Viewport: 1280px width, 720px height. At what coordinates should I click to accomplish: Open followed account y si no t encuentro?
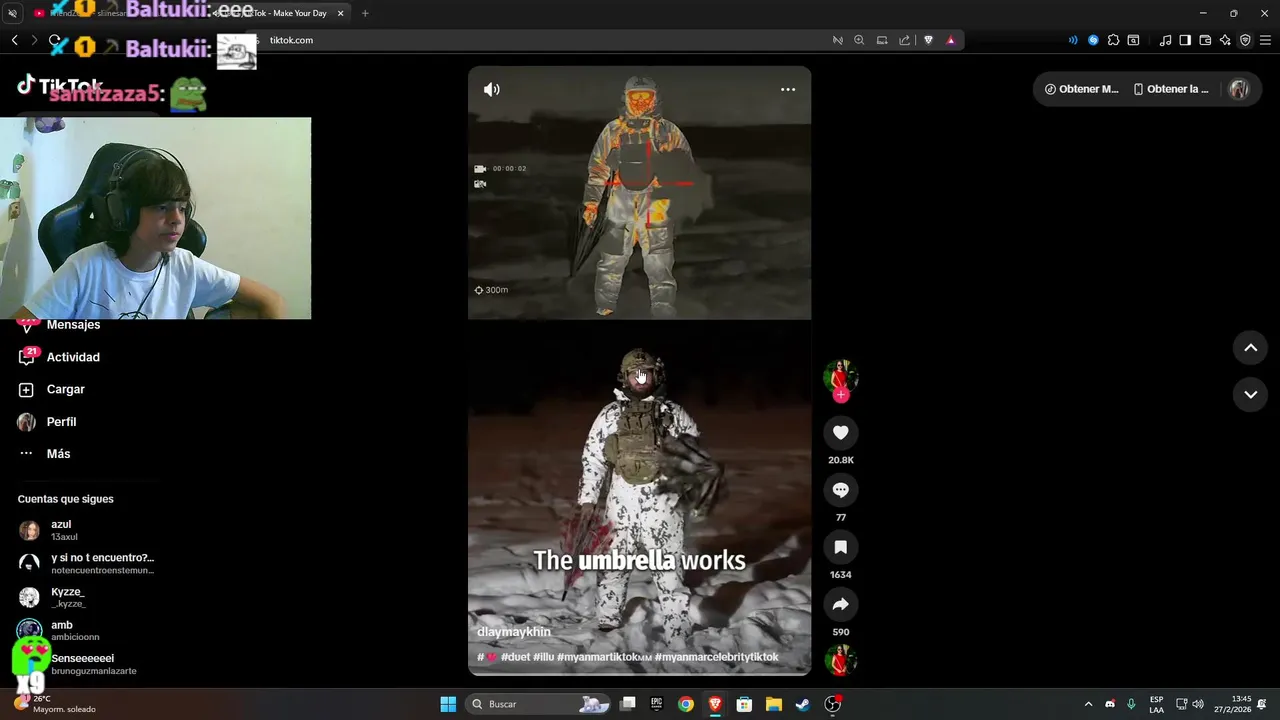click(86, 563)
